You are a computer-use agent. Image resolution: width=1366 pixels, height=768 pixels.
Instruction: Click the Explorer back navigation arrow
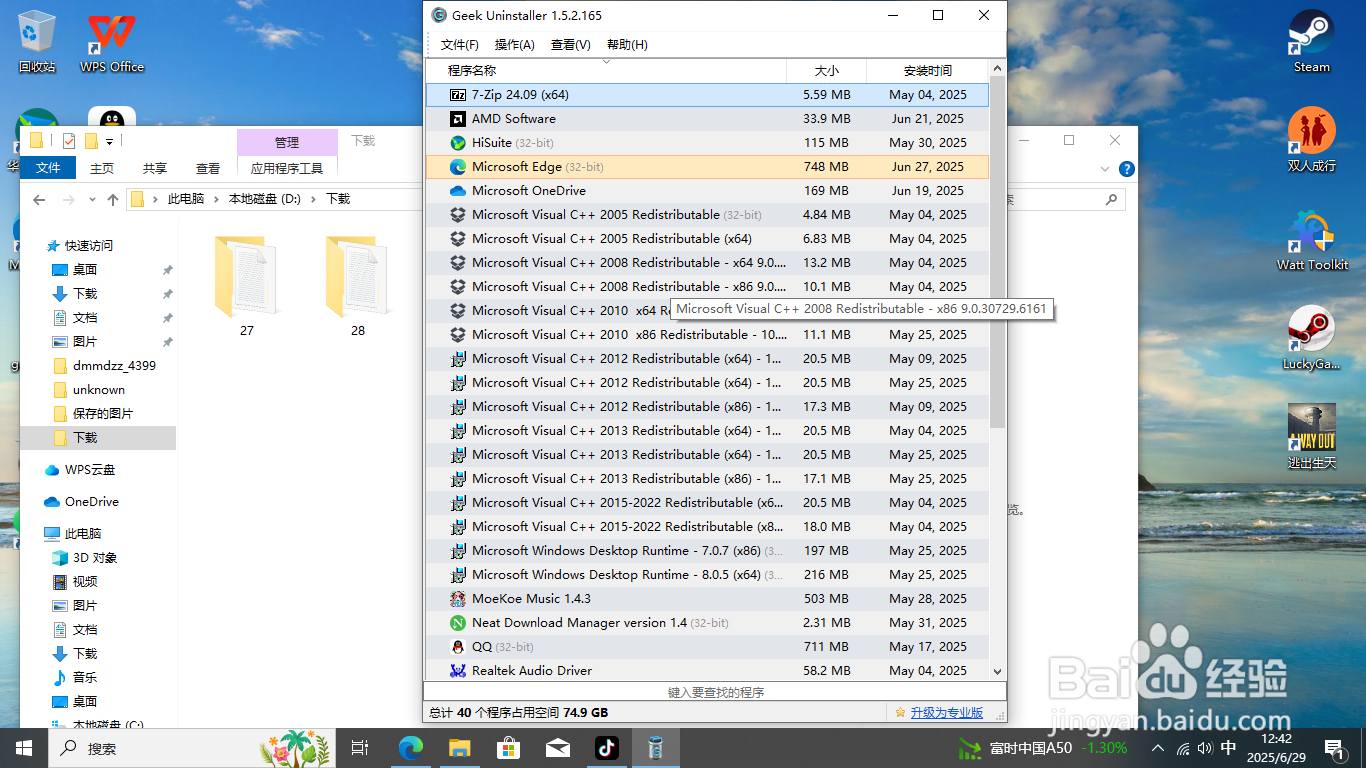point(39,199)
